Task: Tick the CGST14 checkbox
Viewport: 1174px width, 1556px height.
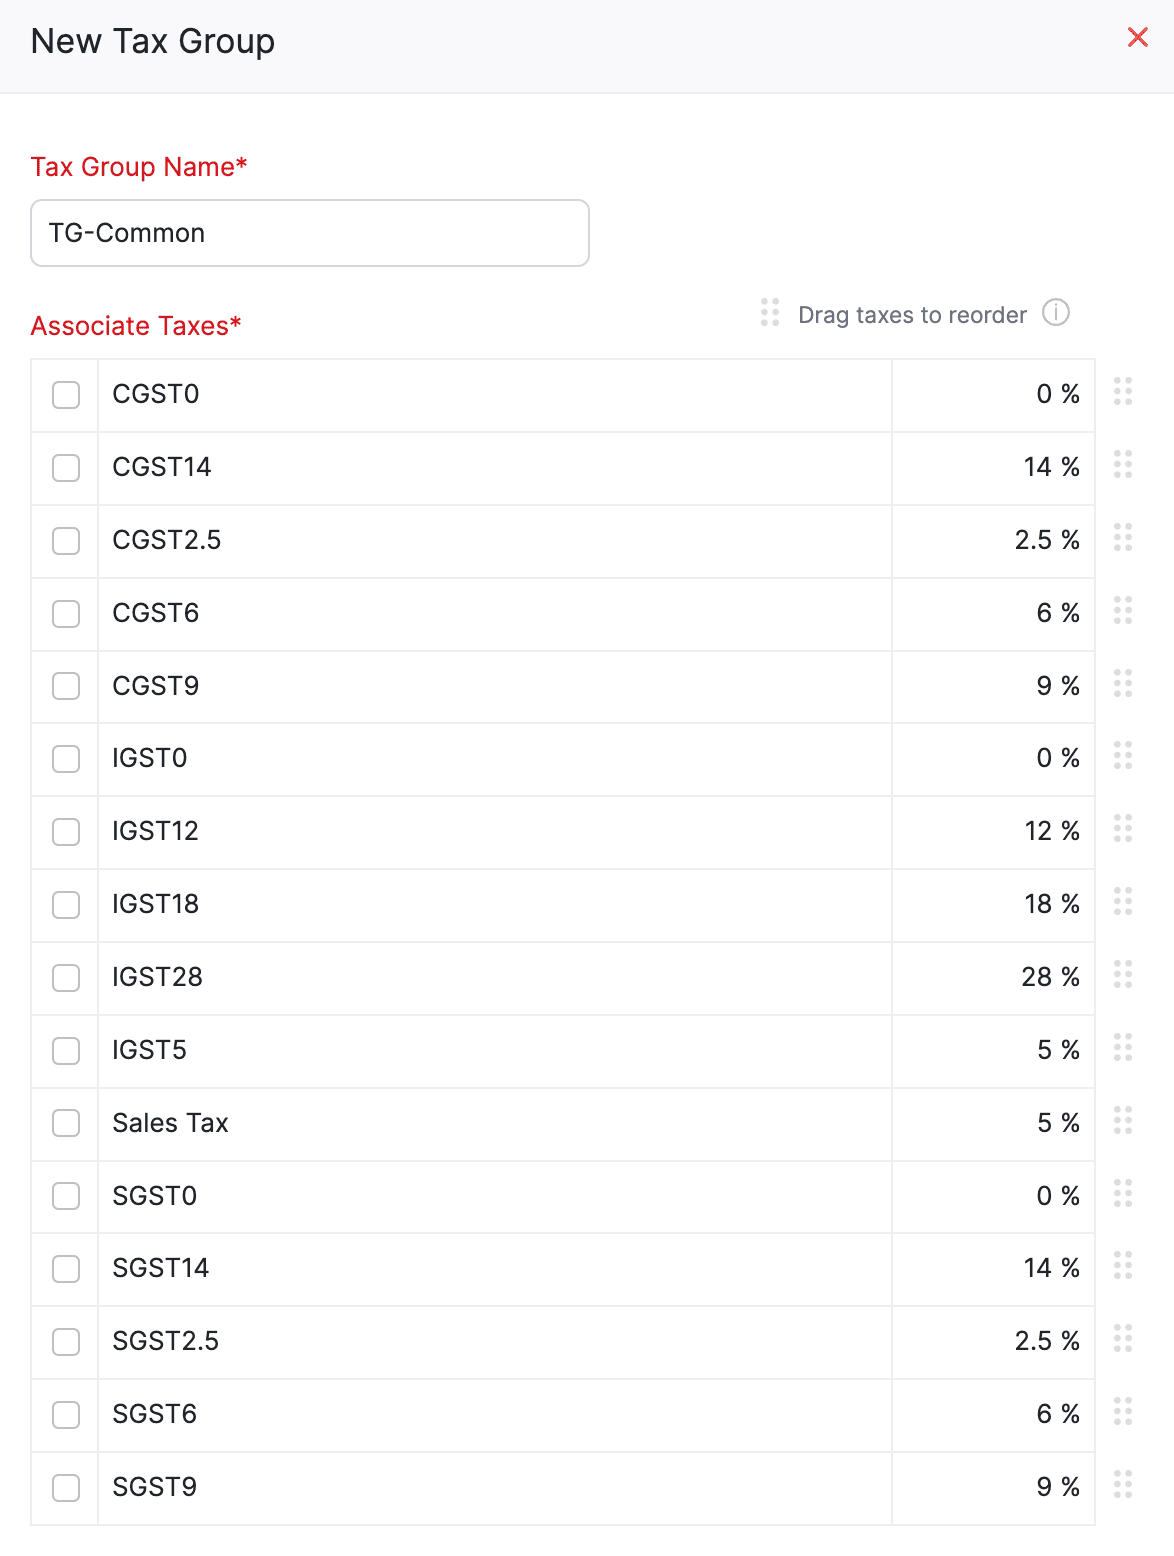Action: coord(66,468)
